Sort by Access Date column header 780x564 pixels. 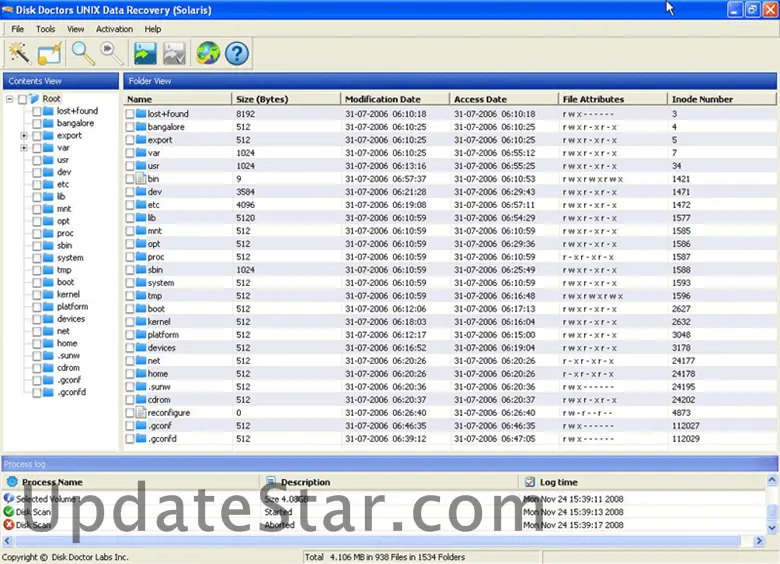(504, 99)
